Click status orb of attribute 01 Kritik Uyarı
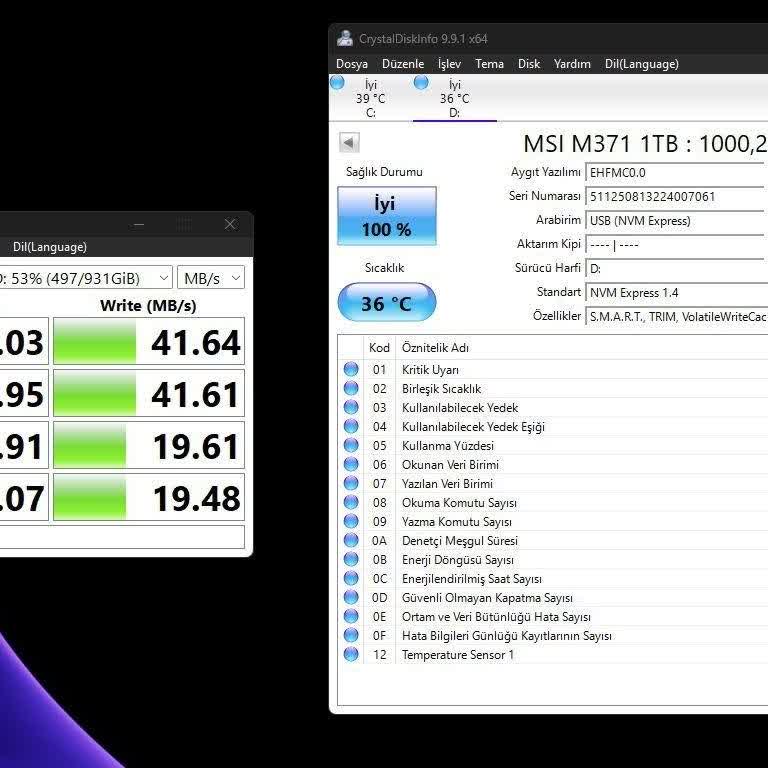Viewport: 768px width, 768px height. coord(351,369)
